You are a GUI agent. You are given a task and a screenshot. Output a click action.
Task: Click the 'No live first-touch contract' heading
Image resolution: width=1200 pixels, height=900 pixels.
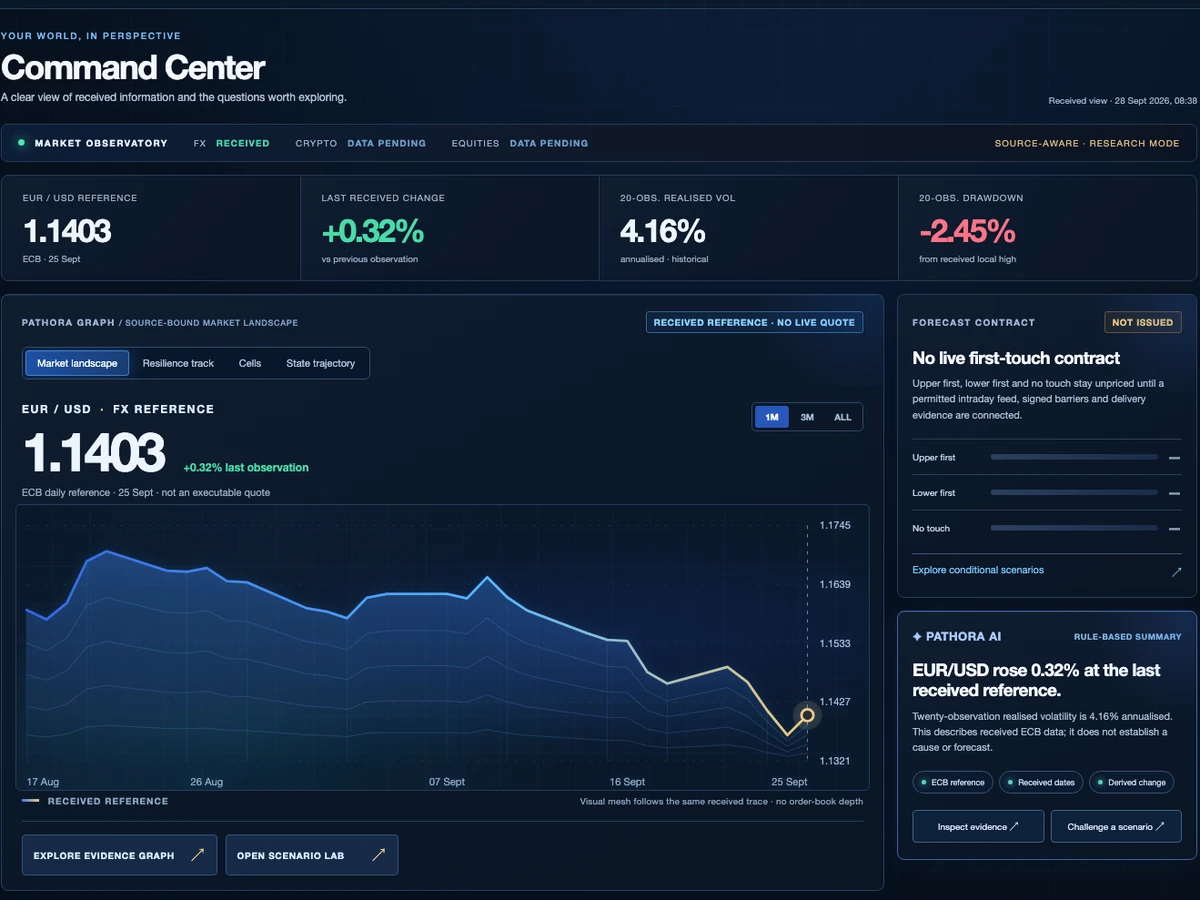pos(1016,358)
